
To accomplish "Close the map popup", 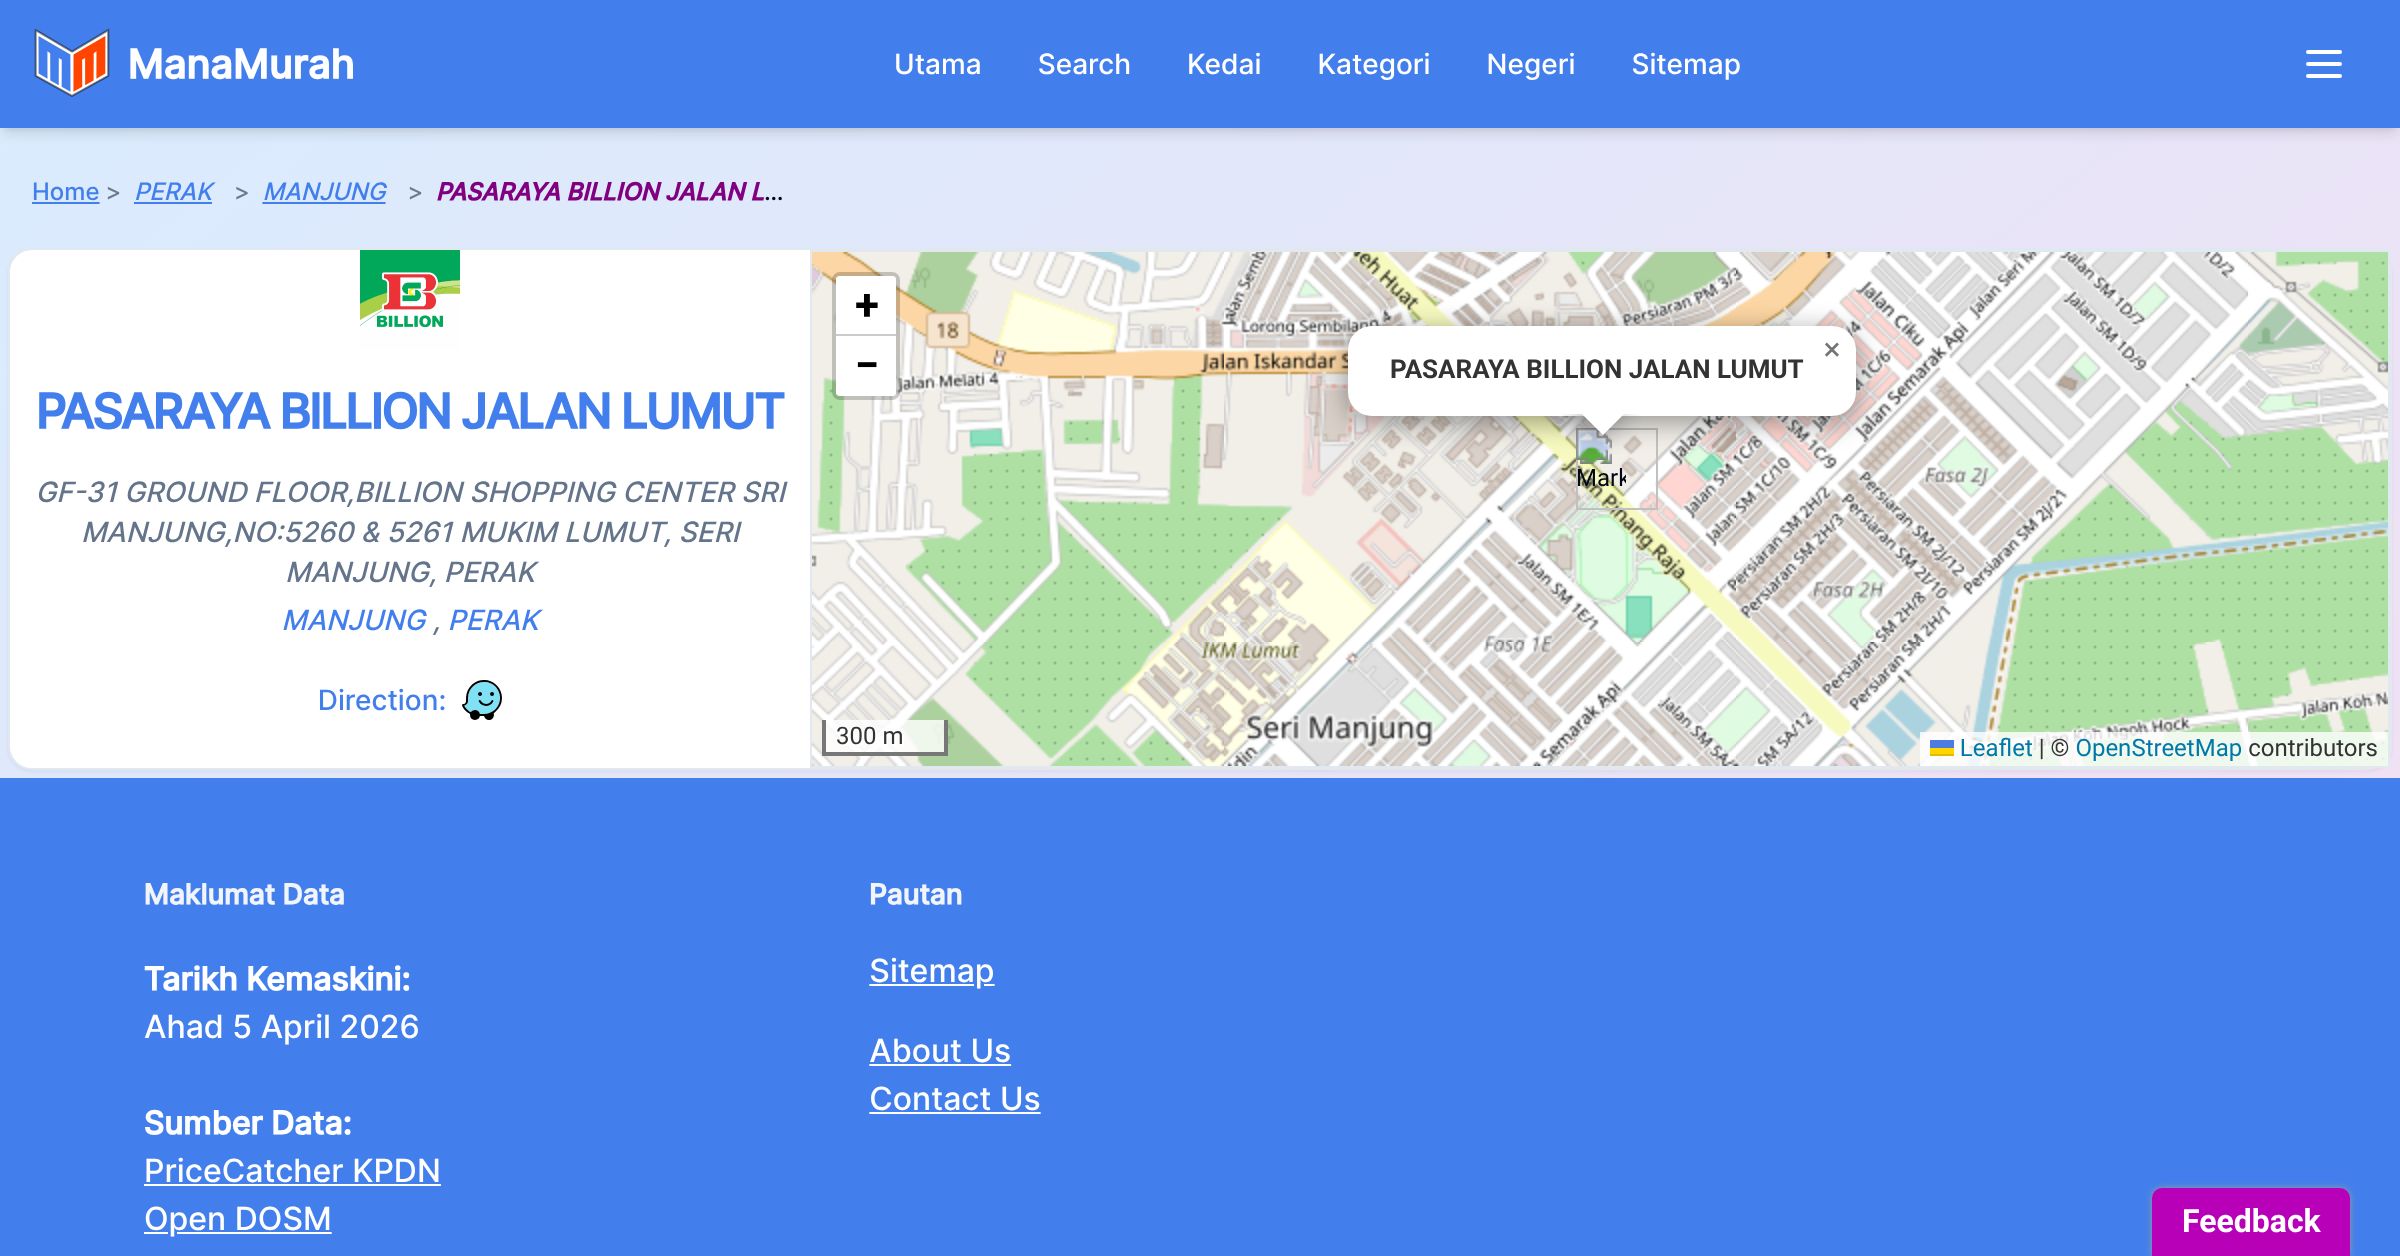I will pyautogui.click(x=1831, y=350).
